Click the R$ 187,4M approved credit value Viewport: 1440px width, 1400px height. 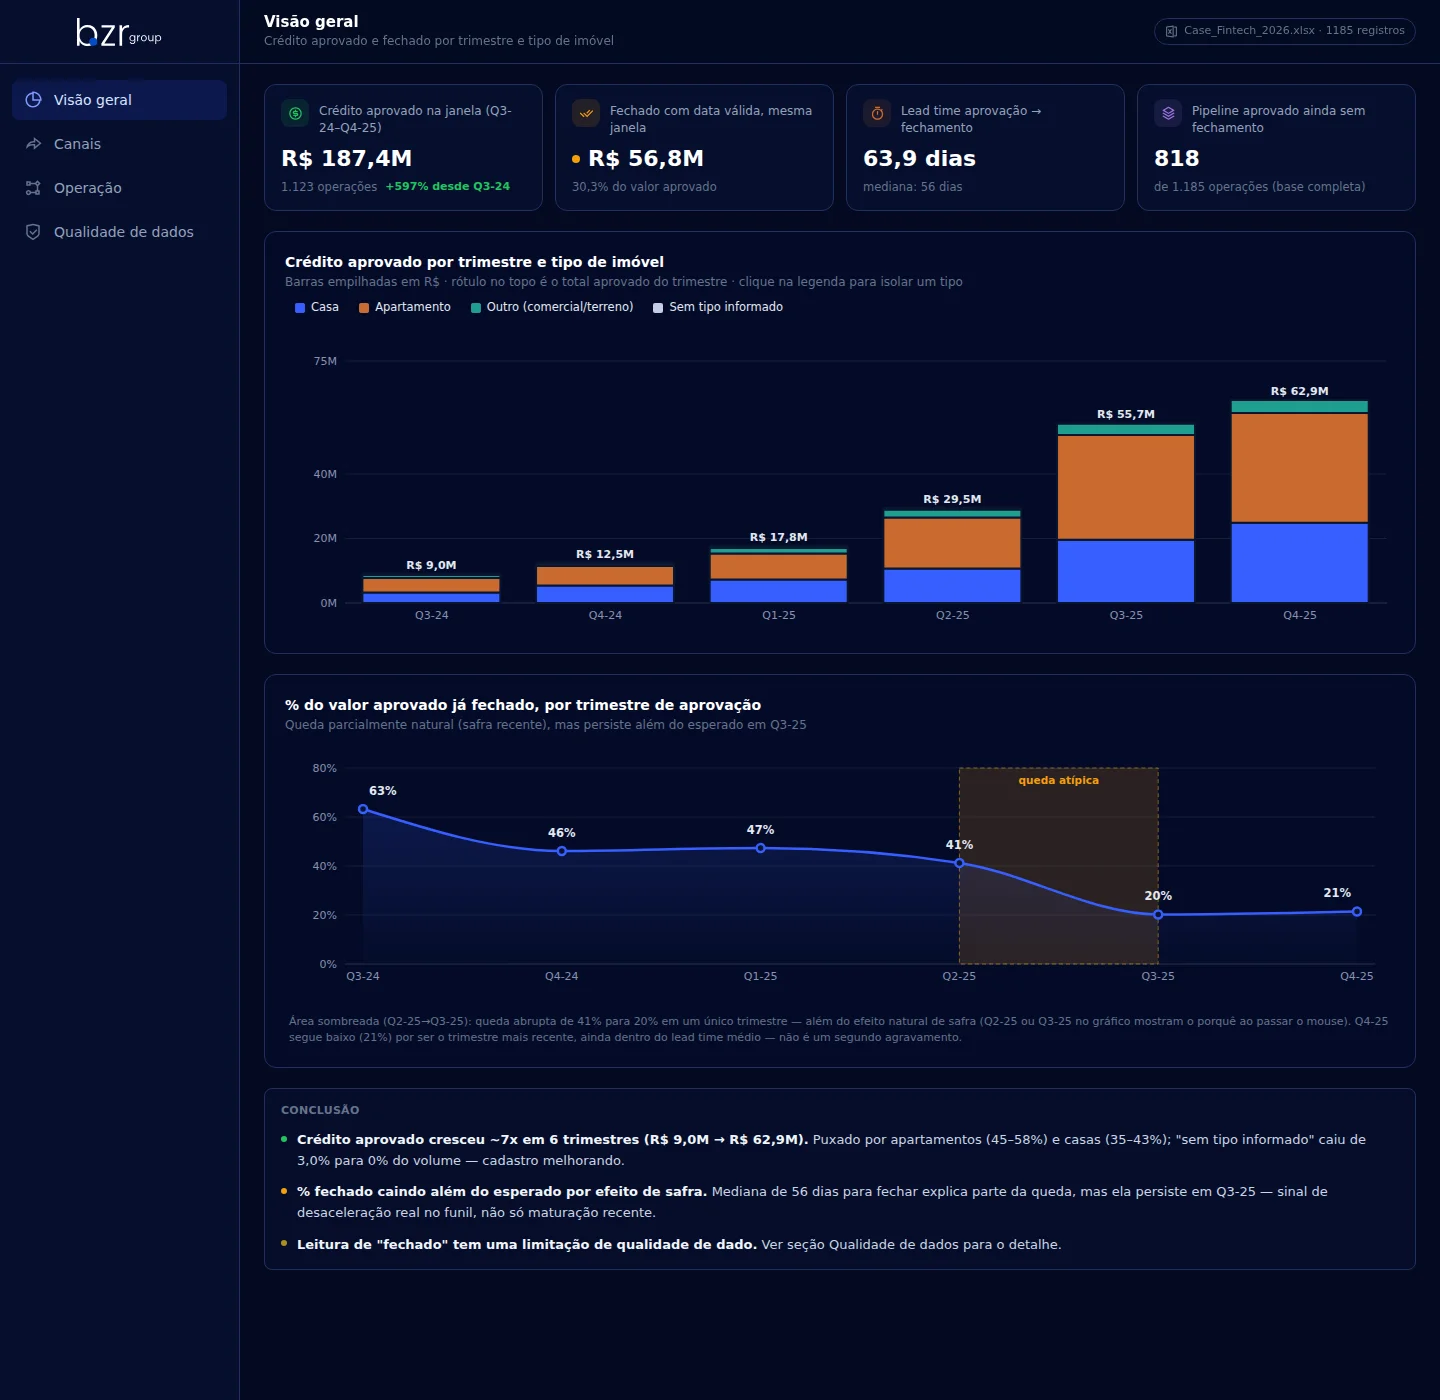[347, 158]
